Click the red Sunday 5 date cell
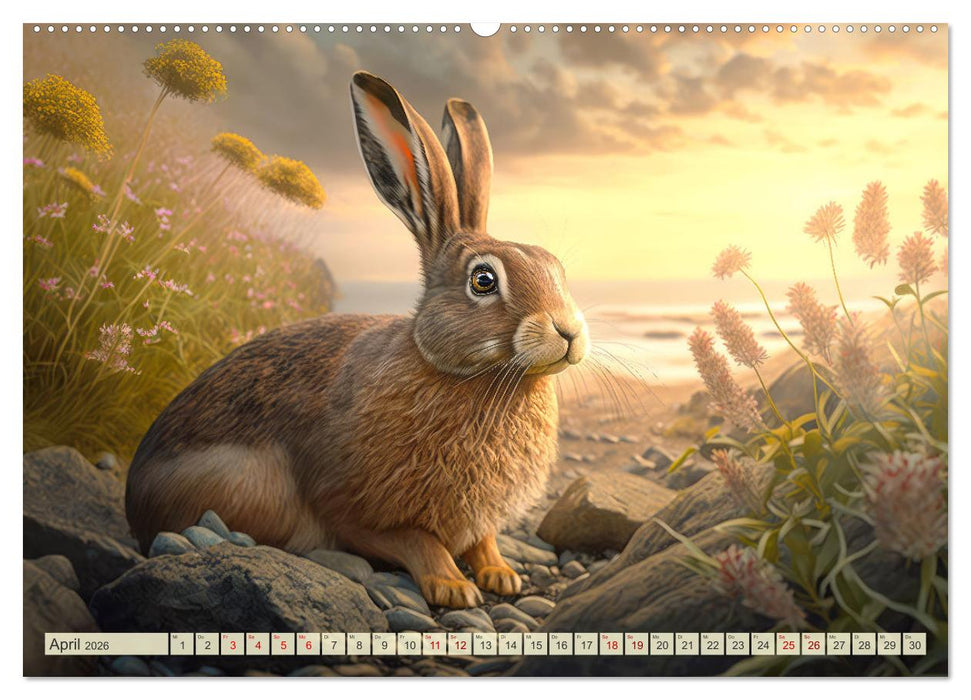Image resolution: width=971 pixels, height=700 pixels. tap(283, 647)
